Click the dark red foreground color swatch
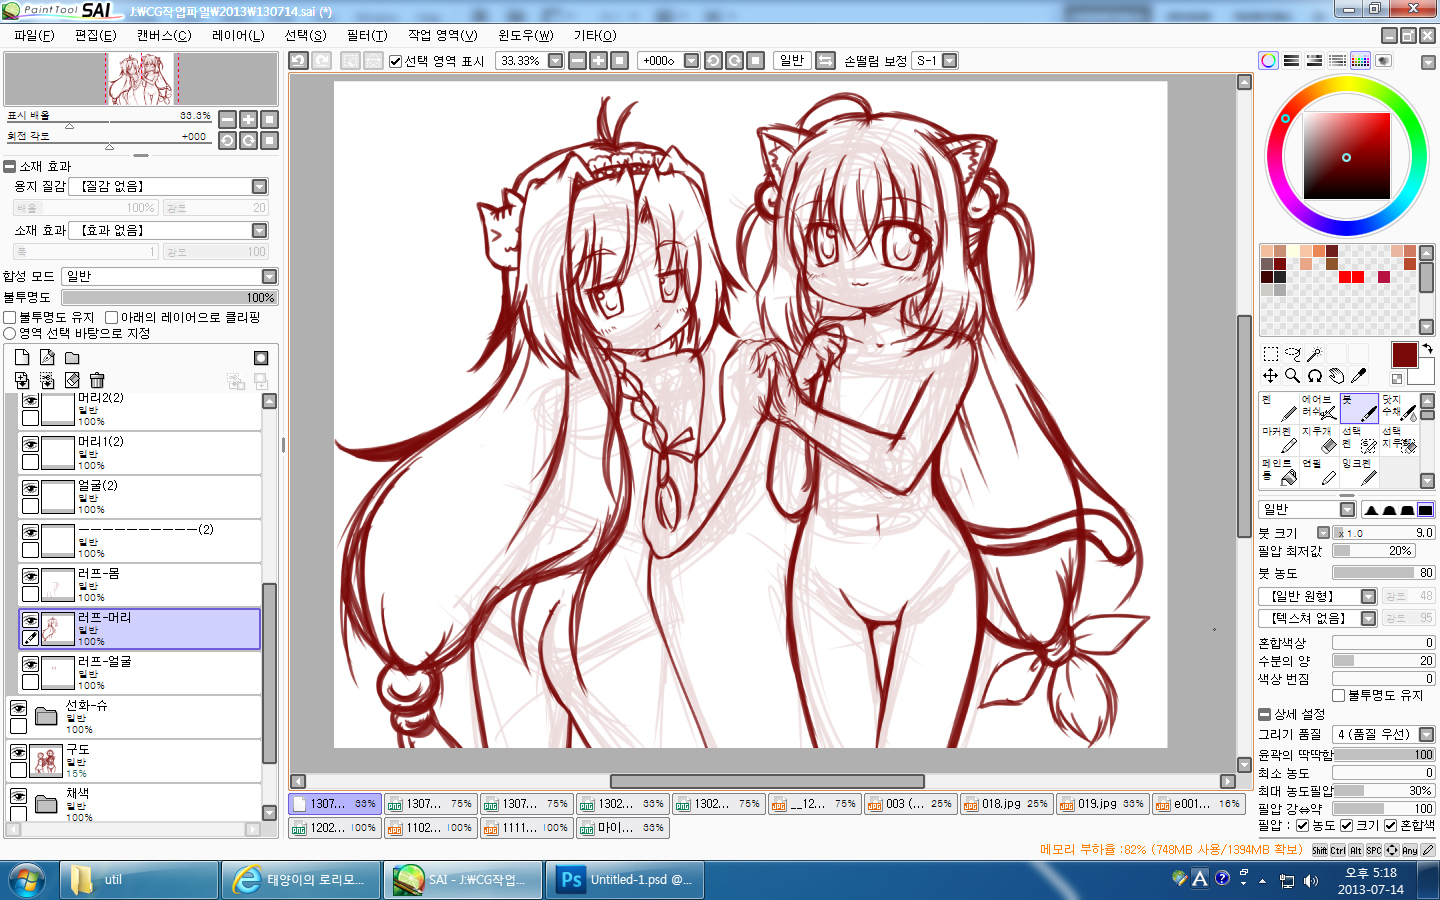The height and width of the screenshot is (900, 1440). coord(1403,354)
